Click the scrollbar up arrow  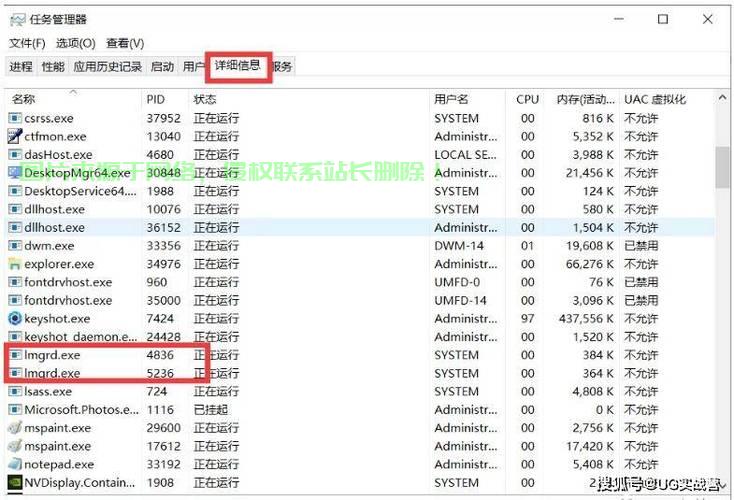tap(722, 98)
